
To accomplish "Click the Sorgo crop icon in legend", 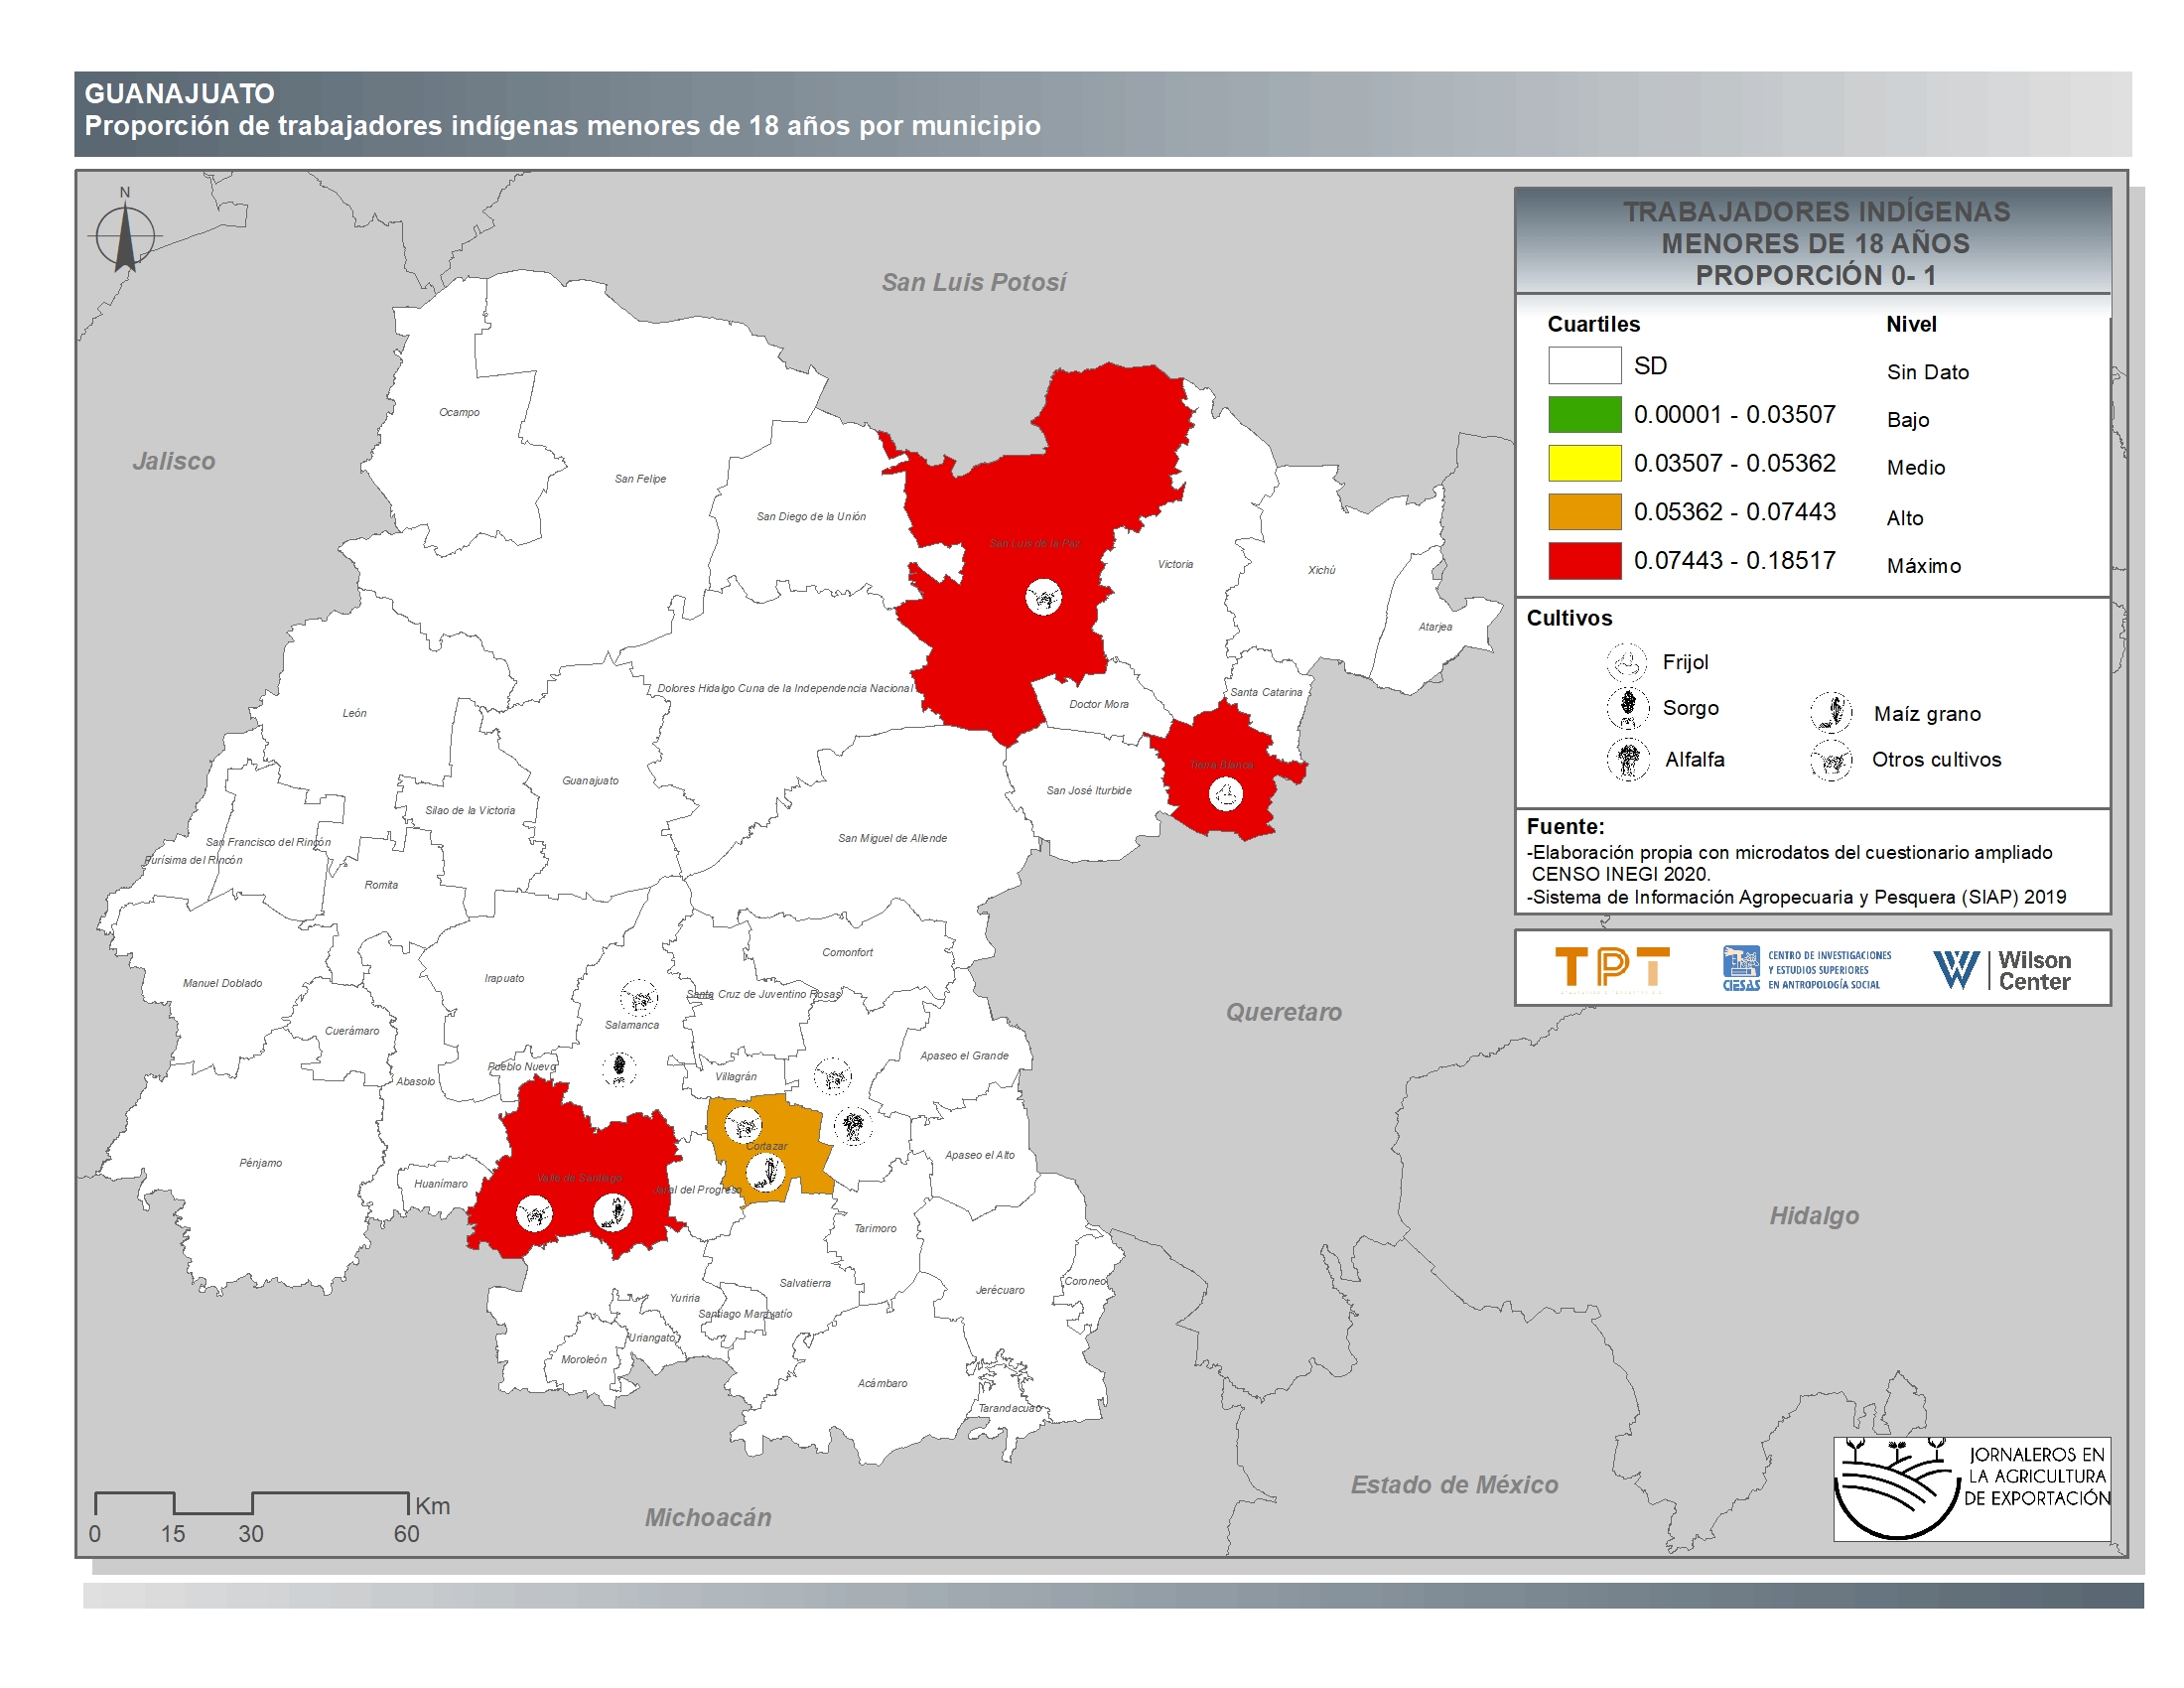I will click(x=1627, y=707).
